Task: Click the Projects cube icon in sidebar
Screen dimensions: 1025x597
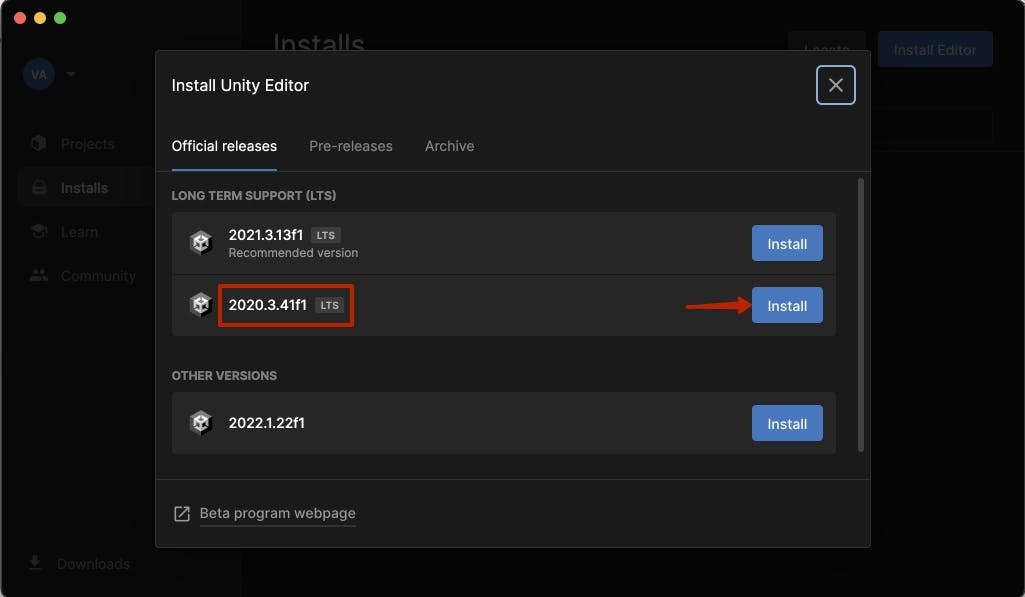Action: click(x=39, y=143)
